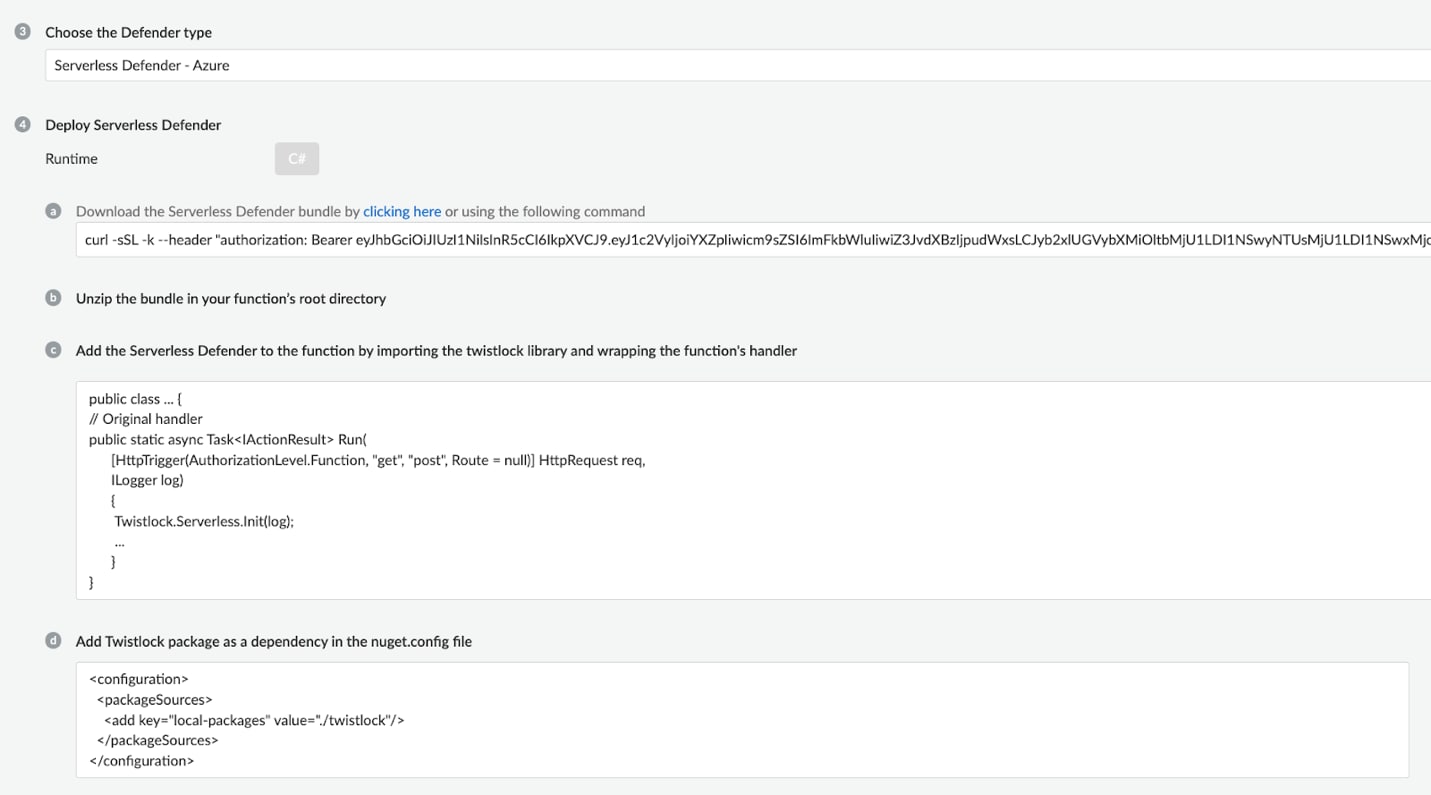Click the "Deploy Serverless Defender" heading
This screenshot has width=1431, height=795.
coord(133,125)
